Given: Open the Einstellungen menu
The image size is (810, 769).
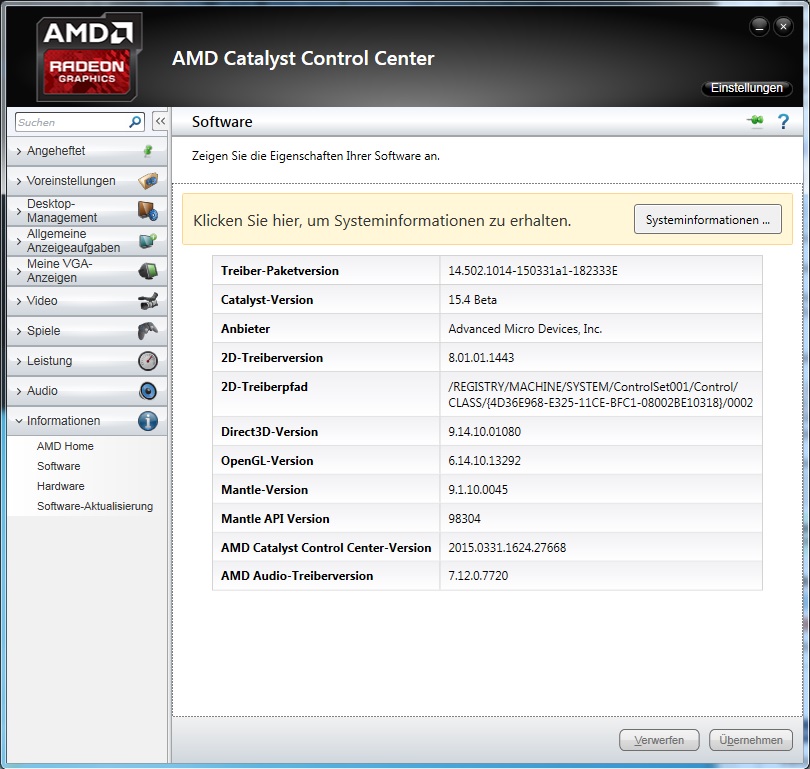Looking at the screenshot, I should tap(746, 88).
